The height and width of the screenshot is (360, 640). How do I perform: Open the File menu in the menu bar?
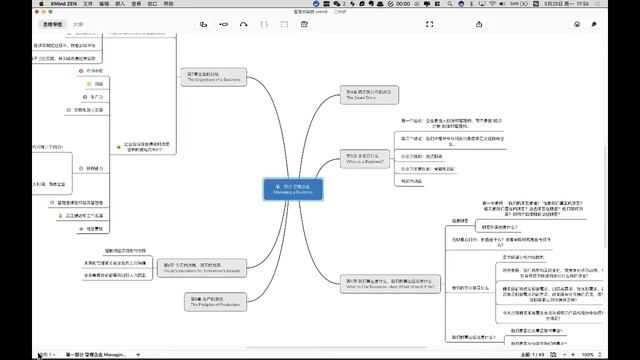[88, 4]
